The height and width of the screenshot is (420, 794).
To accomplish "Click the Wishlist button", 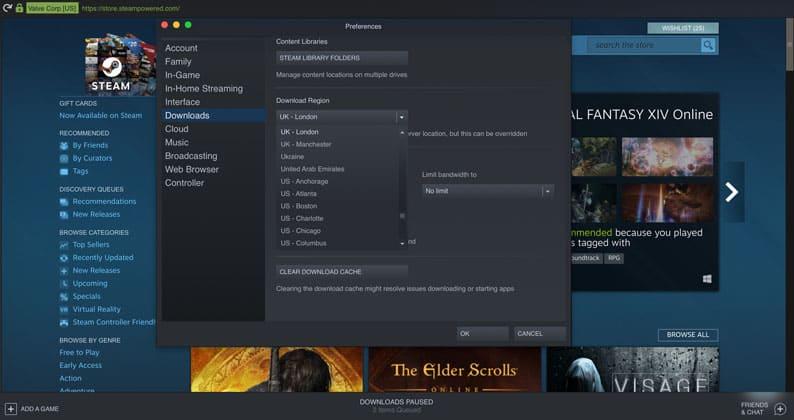I will [683, 28].
